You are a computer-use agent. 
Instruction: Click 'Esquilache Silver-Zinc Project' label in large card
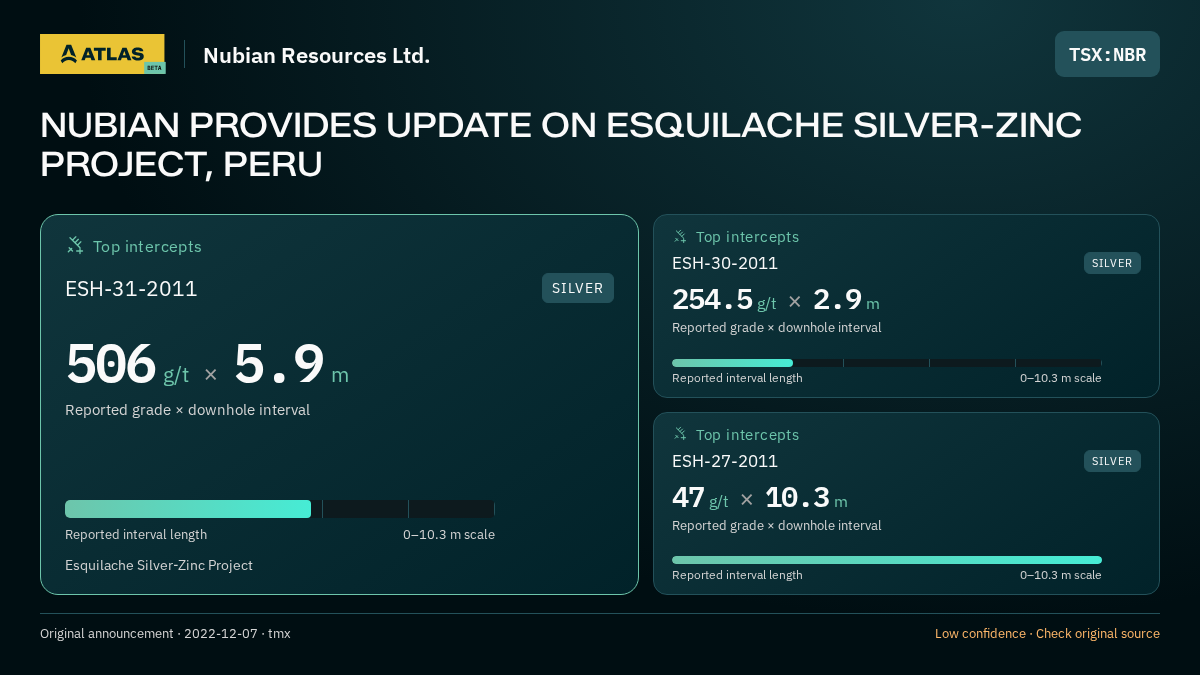pos(159,565)
